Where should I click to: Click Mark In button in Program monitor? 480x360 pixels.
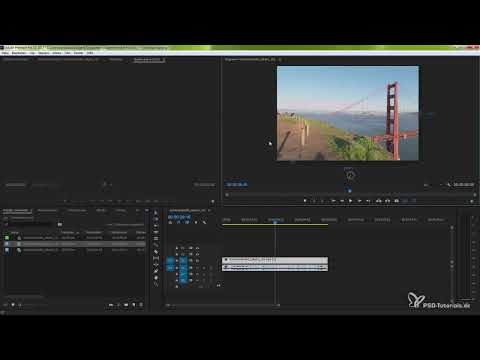(x=314, y=201)
